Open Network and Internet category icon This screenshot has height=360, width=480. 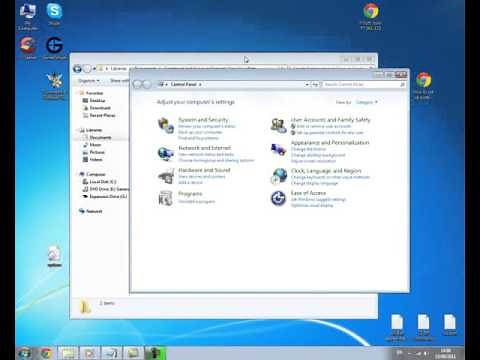166,154
